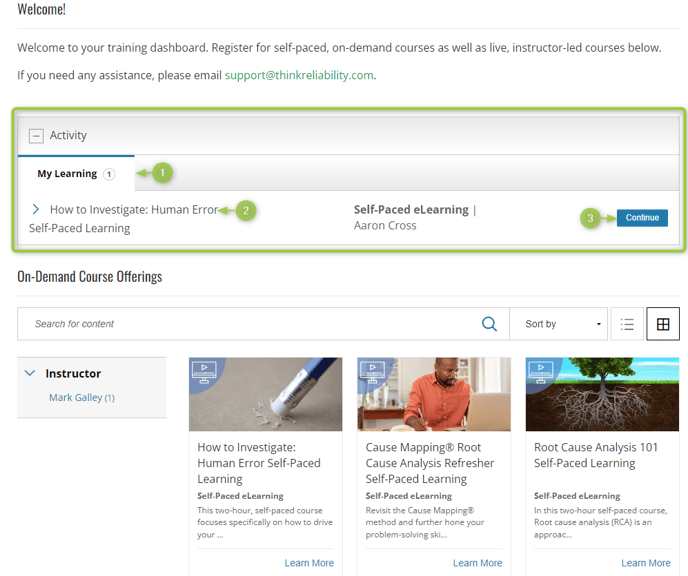The image size is (688, 576).
Task: Open Cause Mapping Root Cause Analysis Refresher title
Action: (430, 463)
